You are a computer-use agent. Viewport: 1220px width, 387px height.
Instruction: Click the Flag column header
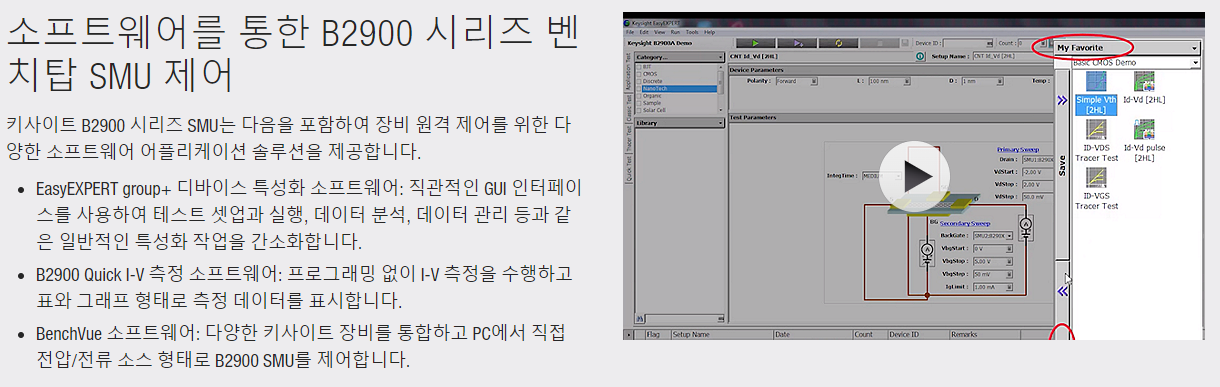coord(657,335)
